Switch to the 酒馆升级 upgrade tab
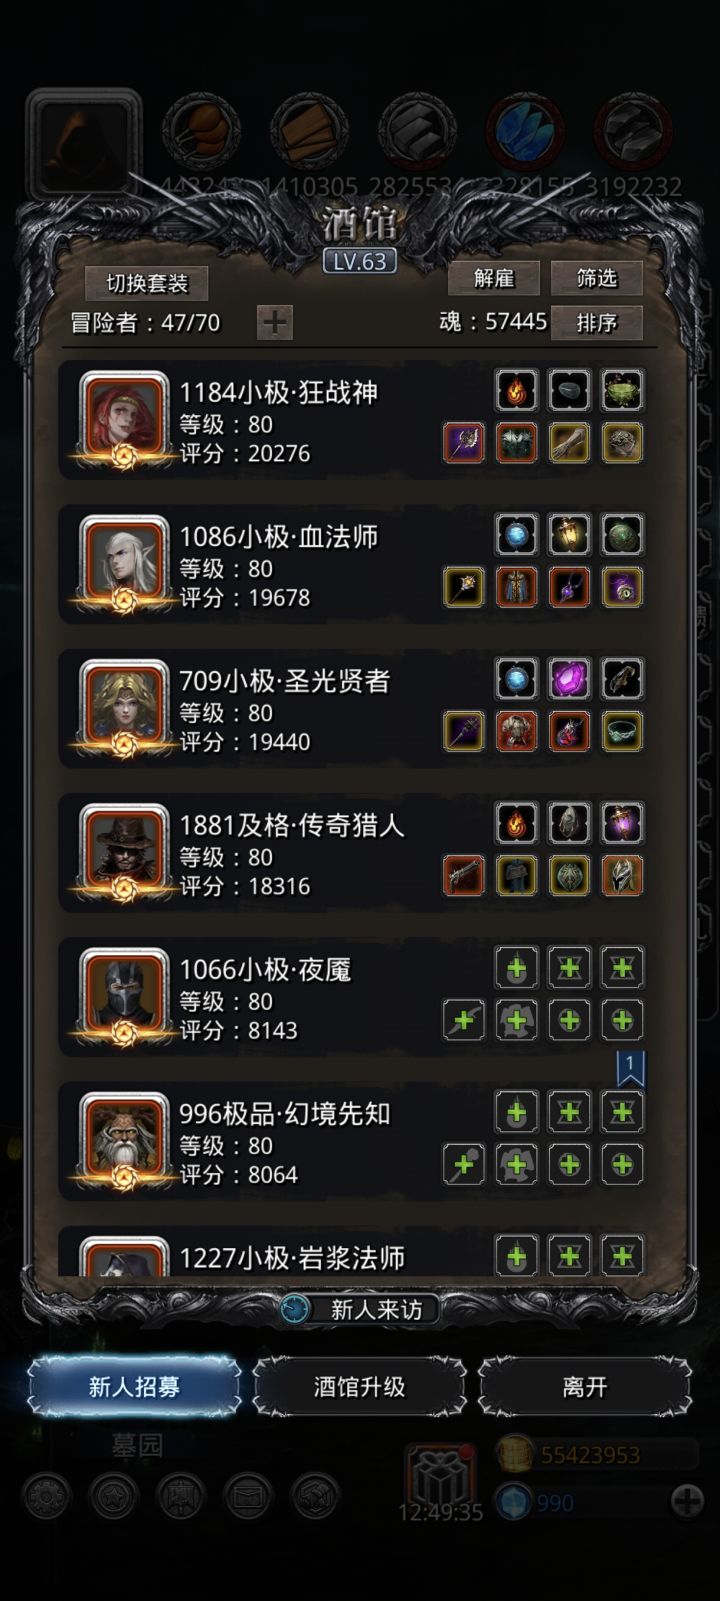 click(x=360, y=1387)
